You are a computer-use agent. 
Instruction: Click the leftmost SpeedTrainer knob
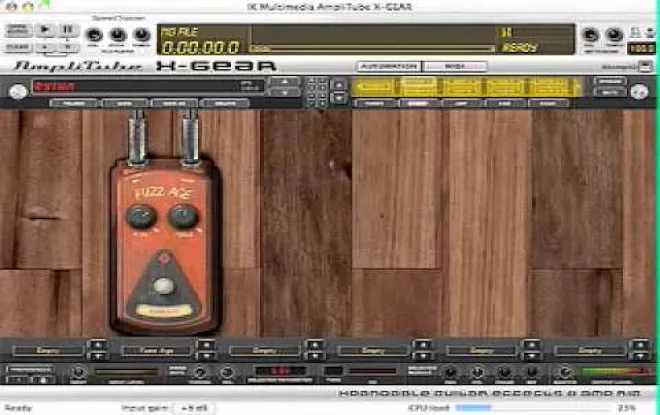pos(94,35)
